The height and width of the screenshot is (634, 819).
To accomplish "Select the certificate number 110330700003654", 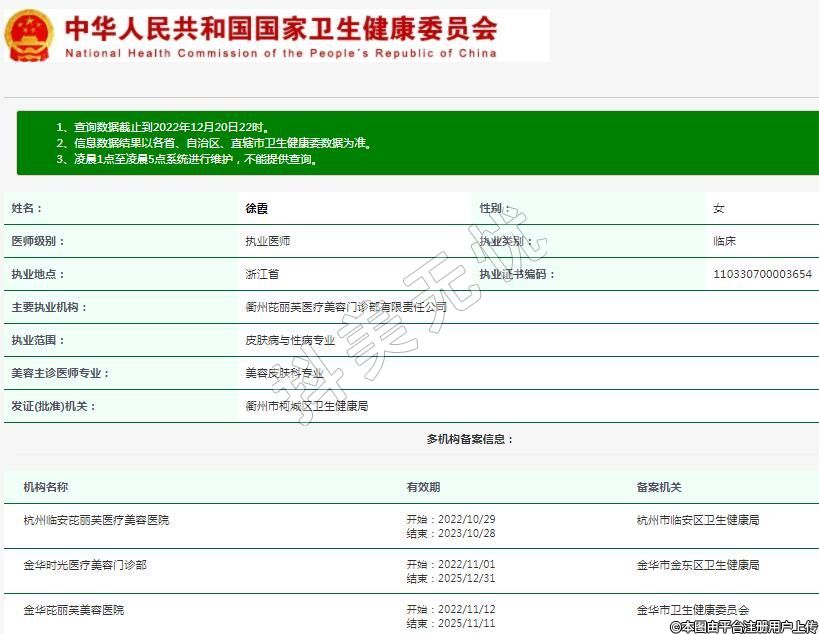I will pos(762,274).
